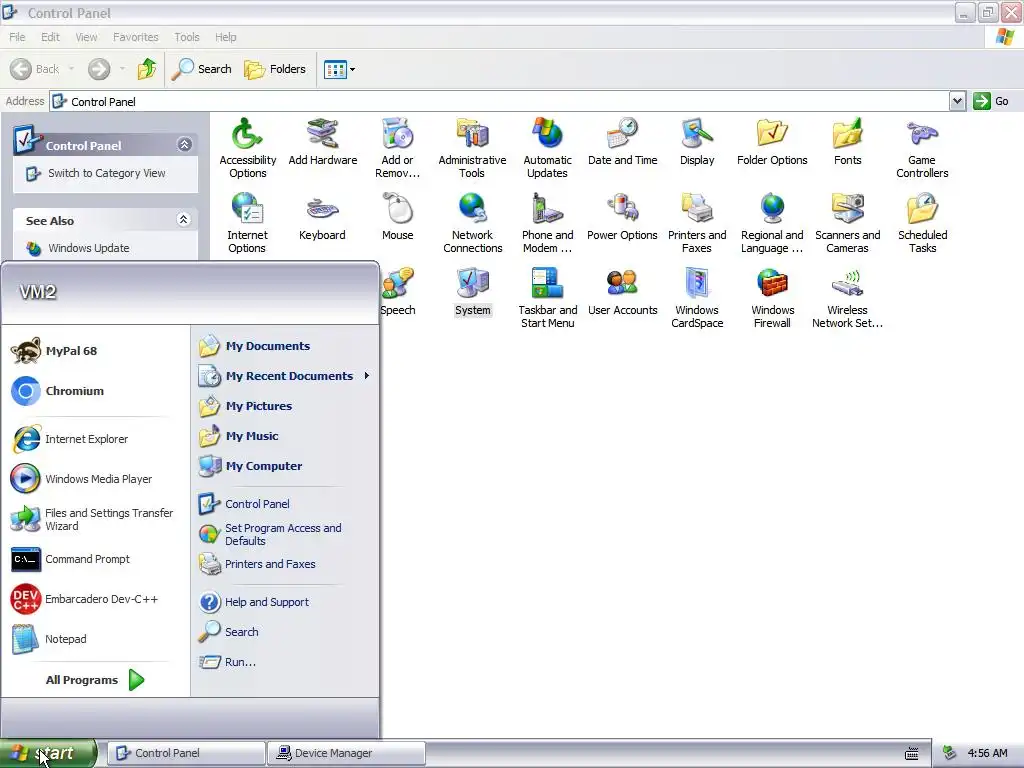The image size is (1024, 768).
Task: Open Notepad from Start menu
Action: click(95, 639)
